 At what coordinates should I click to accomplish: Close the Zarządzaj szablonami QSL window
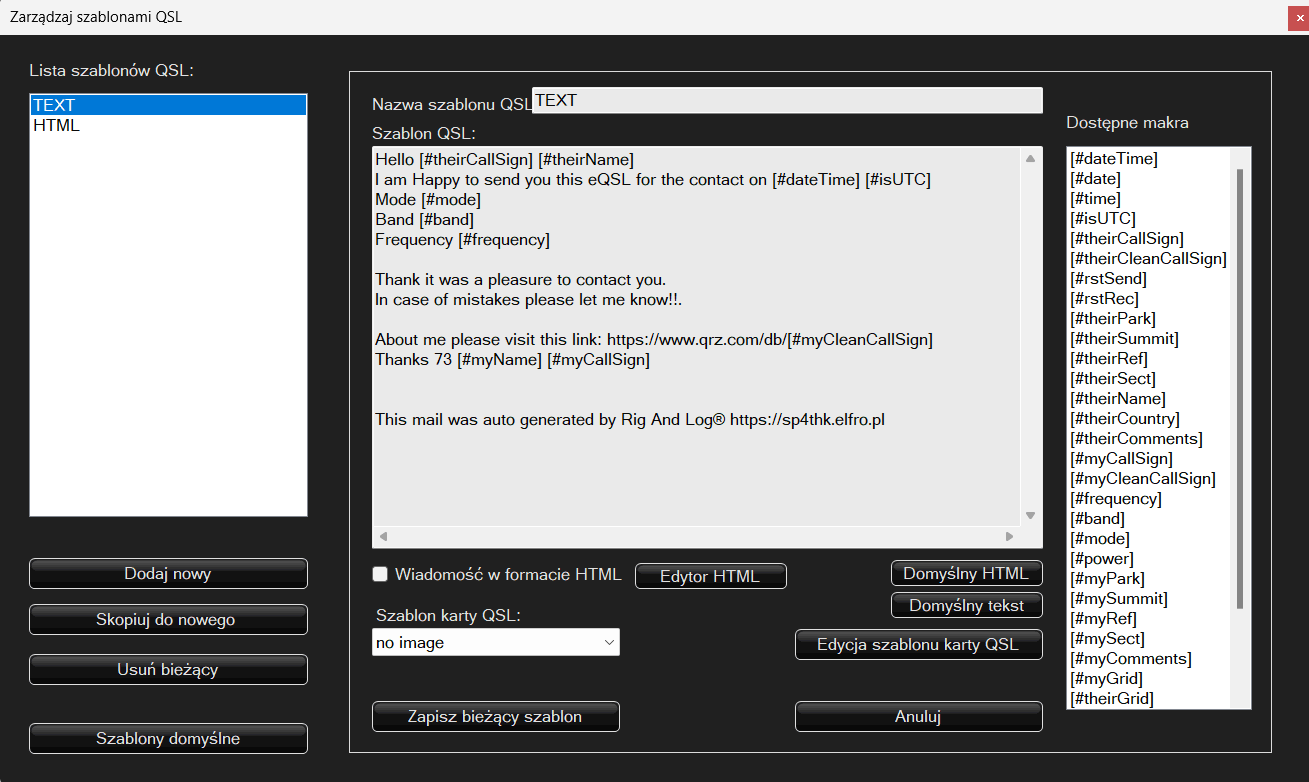(x=1297, y=17)
